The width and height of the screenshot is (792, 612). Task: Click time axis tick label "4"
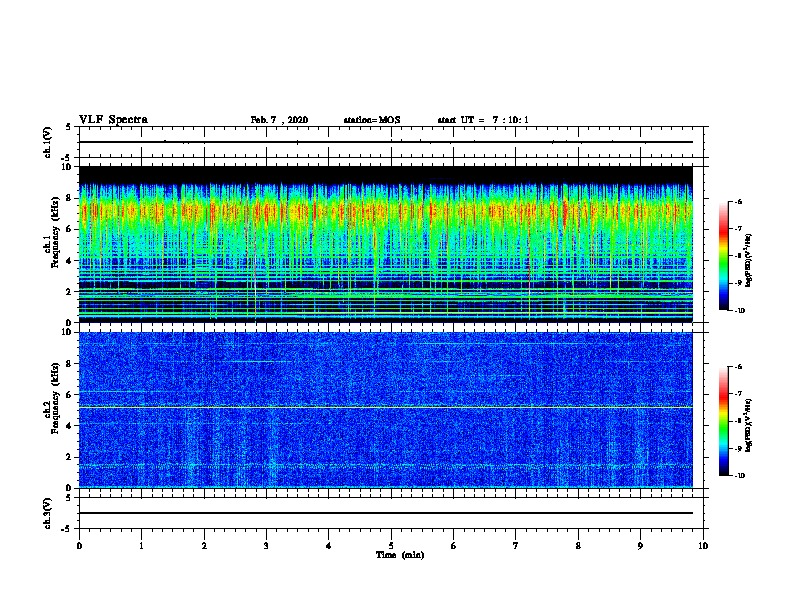(x=329, y=546)
